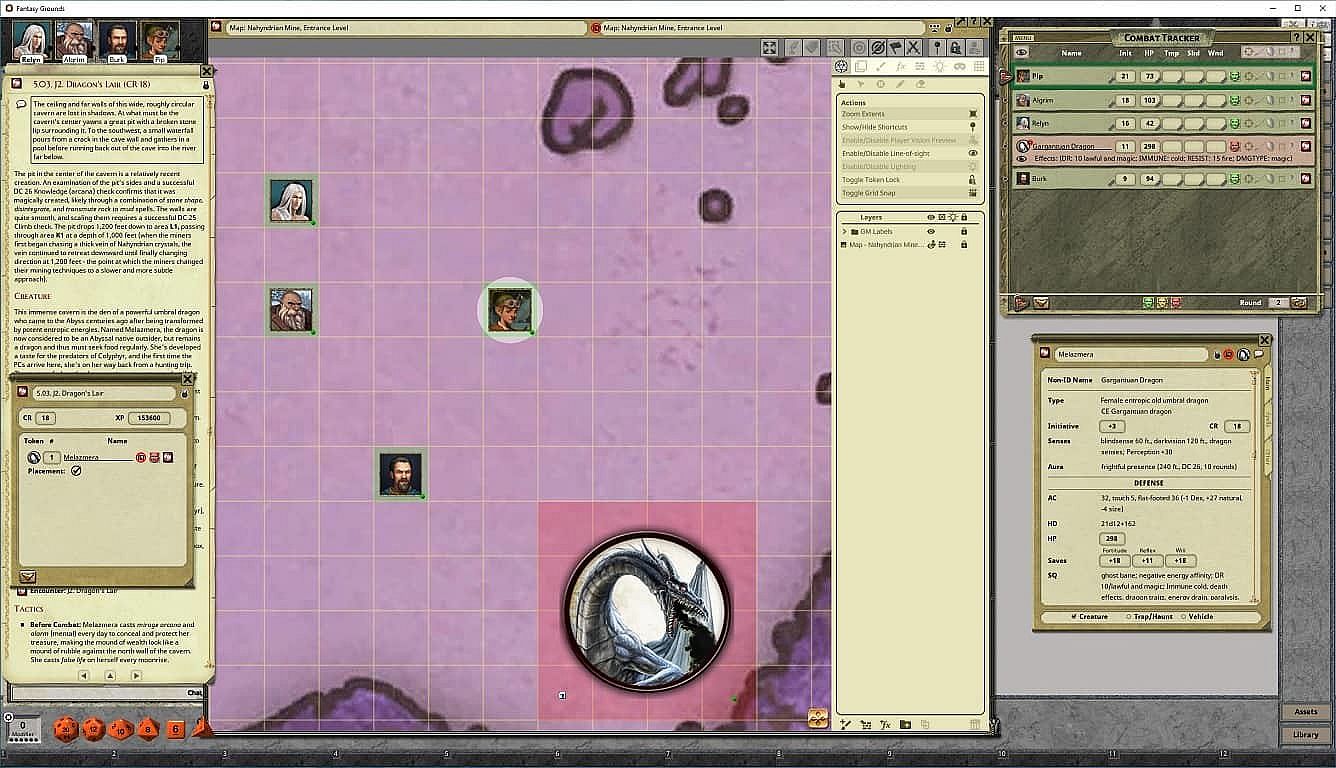
Task: Open the Assets button
Action: (x=1306, y=712)
